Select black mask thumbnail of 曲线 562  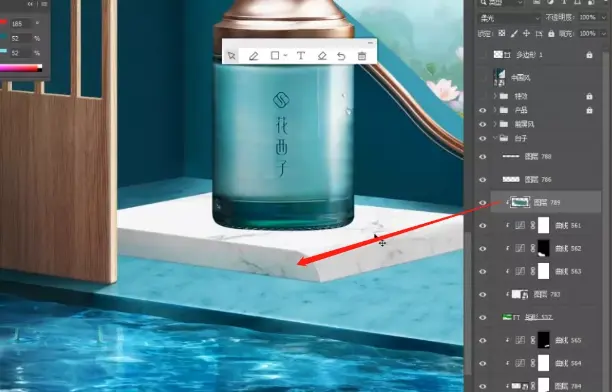(544, 248)
